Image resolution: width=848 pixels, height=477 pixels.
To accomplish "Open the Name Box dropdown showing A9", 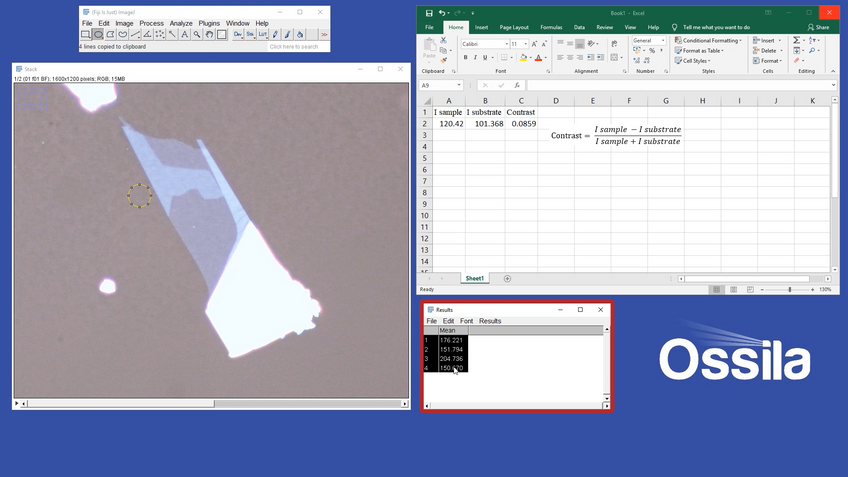I will click(x=459, y=85).
